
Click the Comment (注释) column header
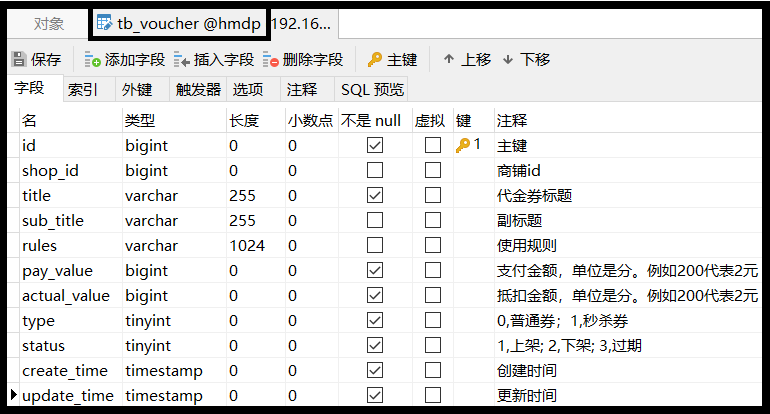pyautogui.click(x=628, y=120)
